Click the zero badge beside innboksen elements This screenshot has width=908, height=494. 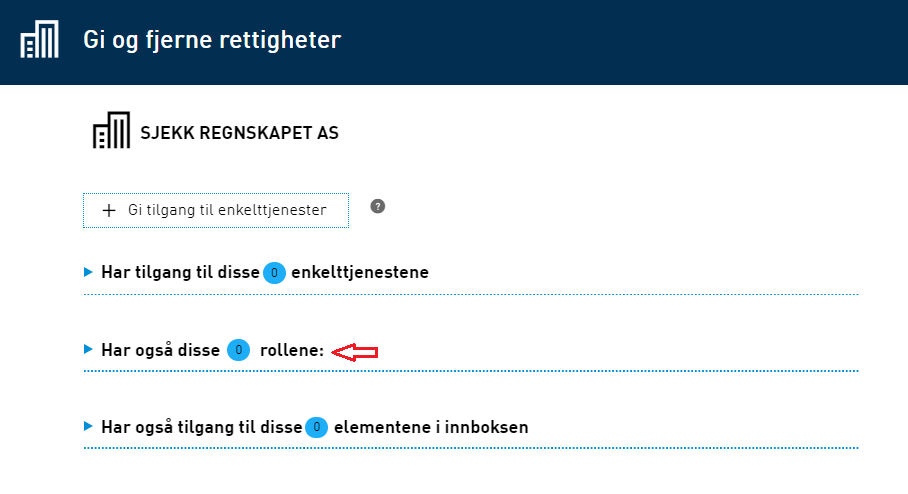click(317, 427)
